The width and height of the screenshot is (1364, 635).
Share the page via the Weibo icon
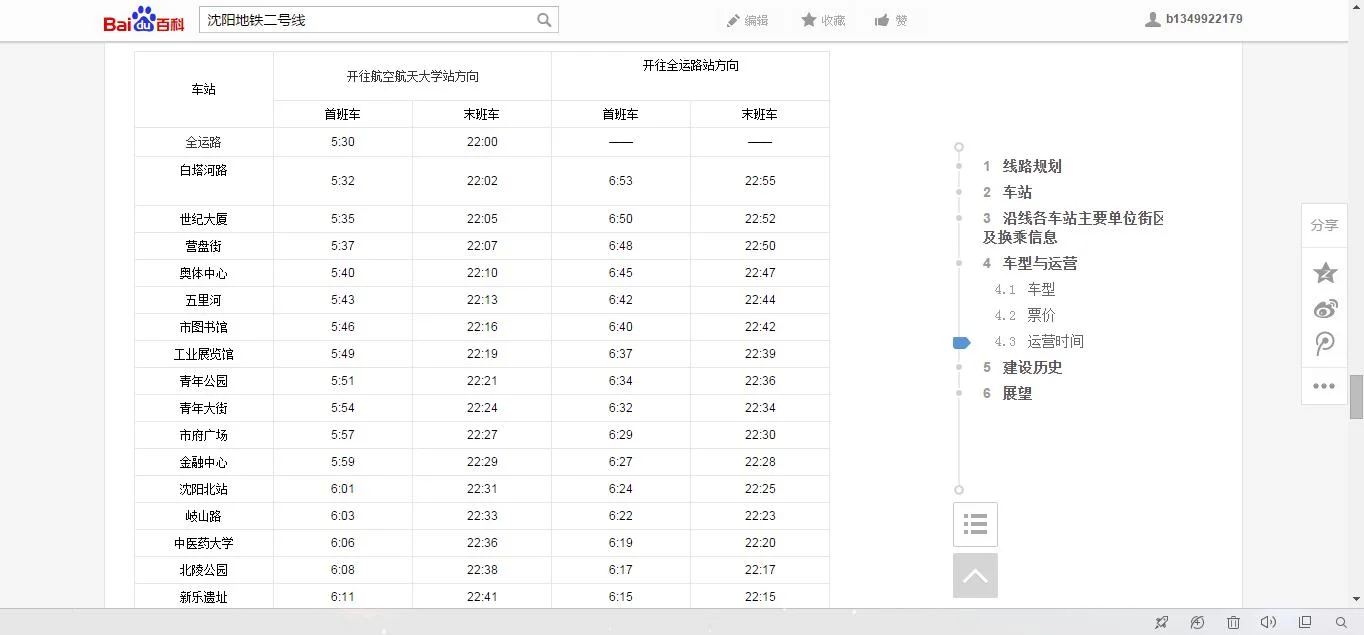[x=1324, y=308]
